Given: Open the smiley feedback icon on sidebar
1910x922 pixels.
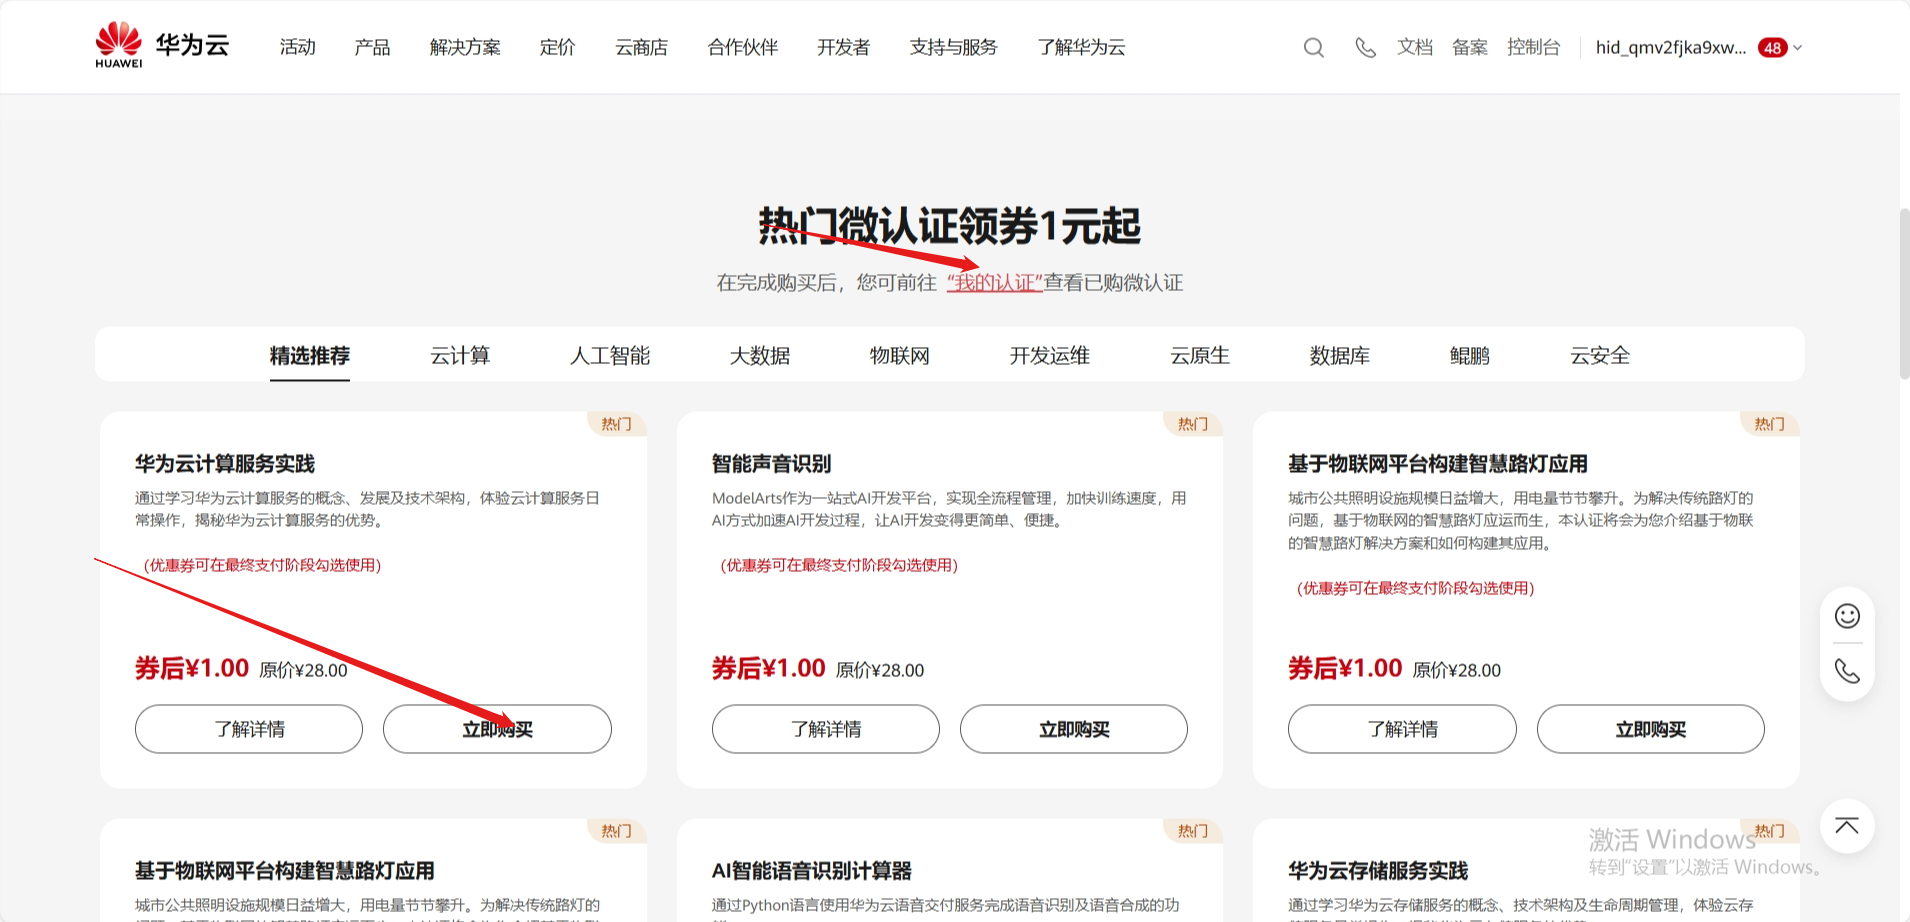Looking at the screenshot, I should point(1847,616).
